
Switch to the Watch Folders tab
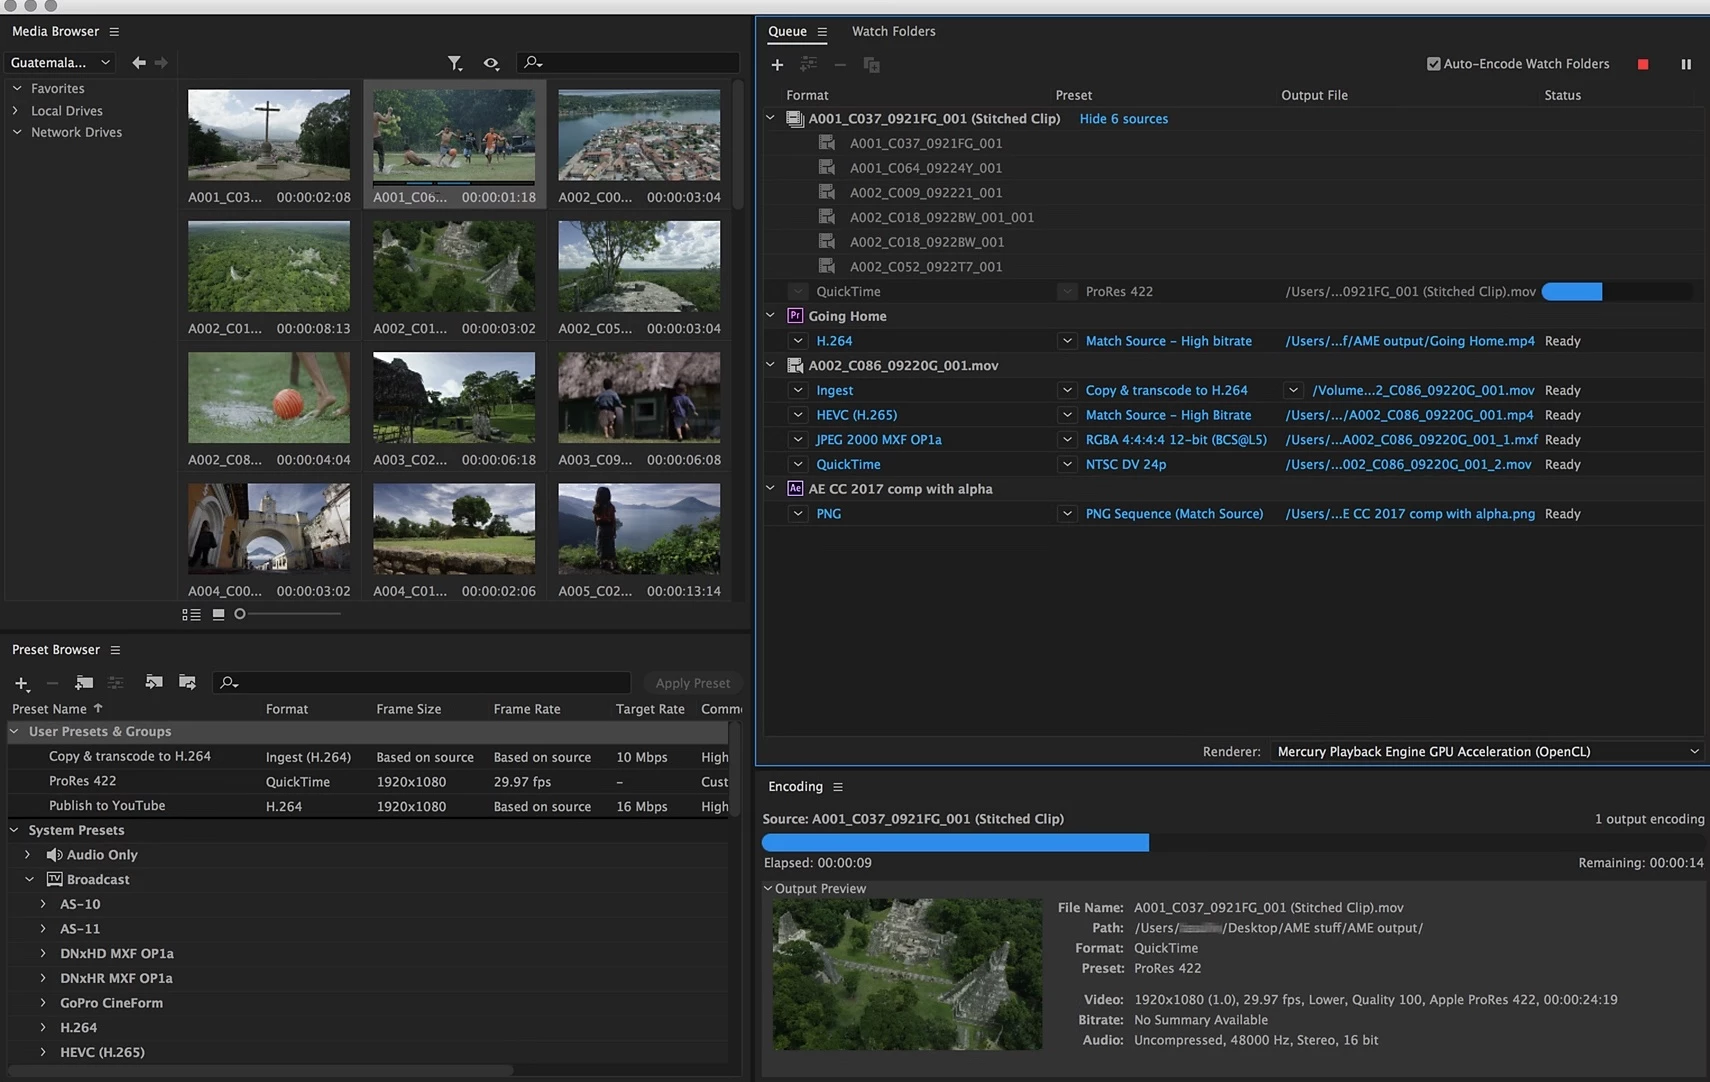(x=893, y=31)
